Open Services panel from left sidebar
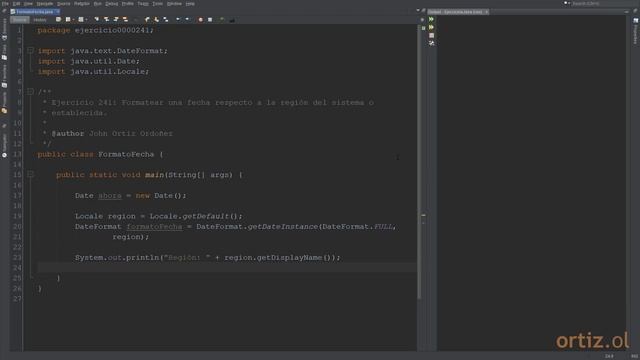This screenshot has height=360, width=640. coord(4,29)
